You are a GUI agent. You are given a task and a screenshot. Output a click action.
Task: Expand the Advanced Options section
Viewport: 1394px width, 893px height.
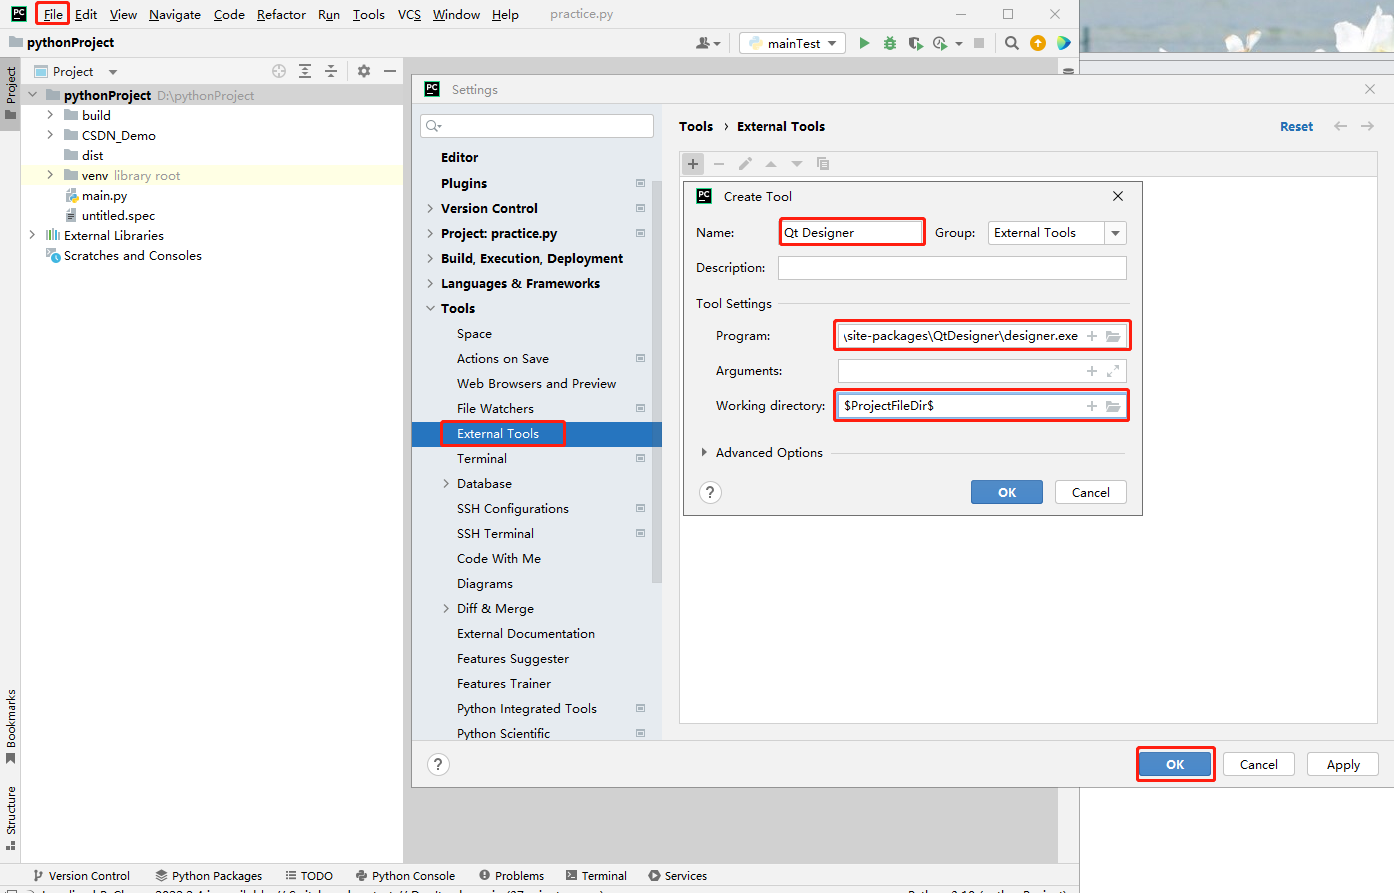[705, 453]
